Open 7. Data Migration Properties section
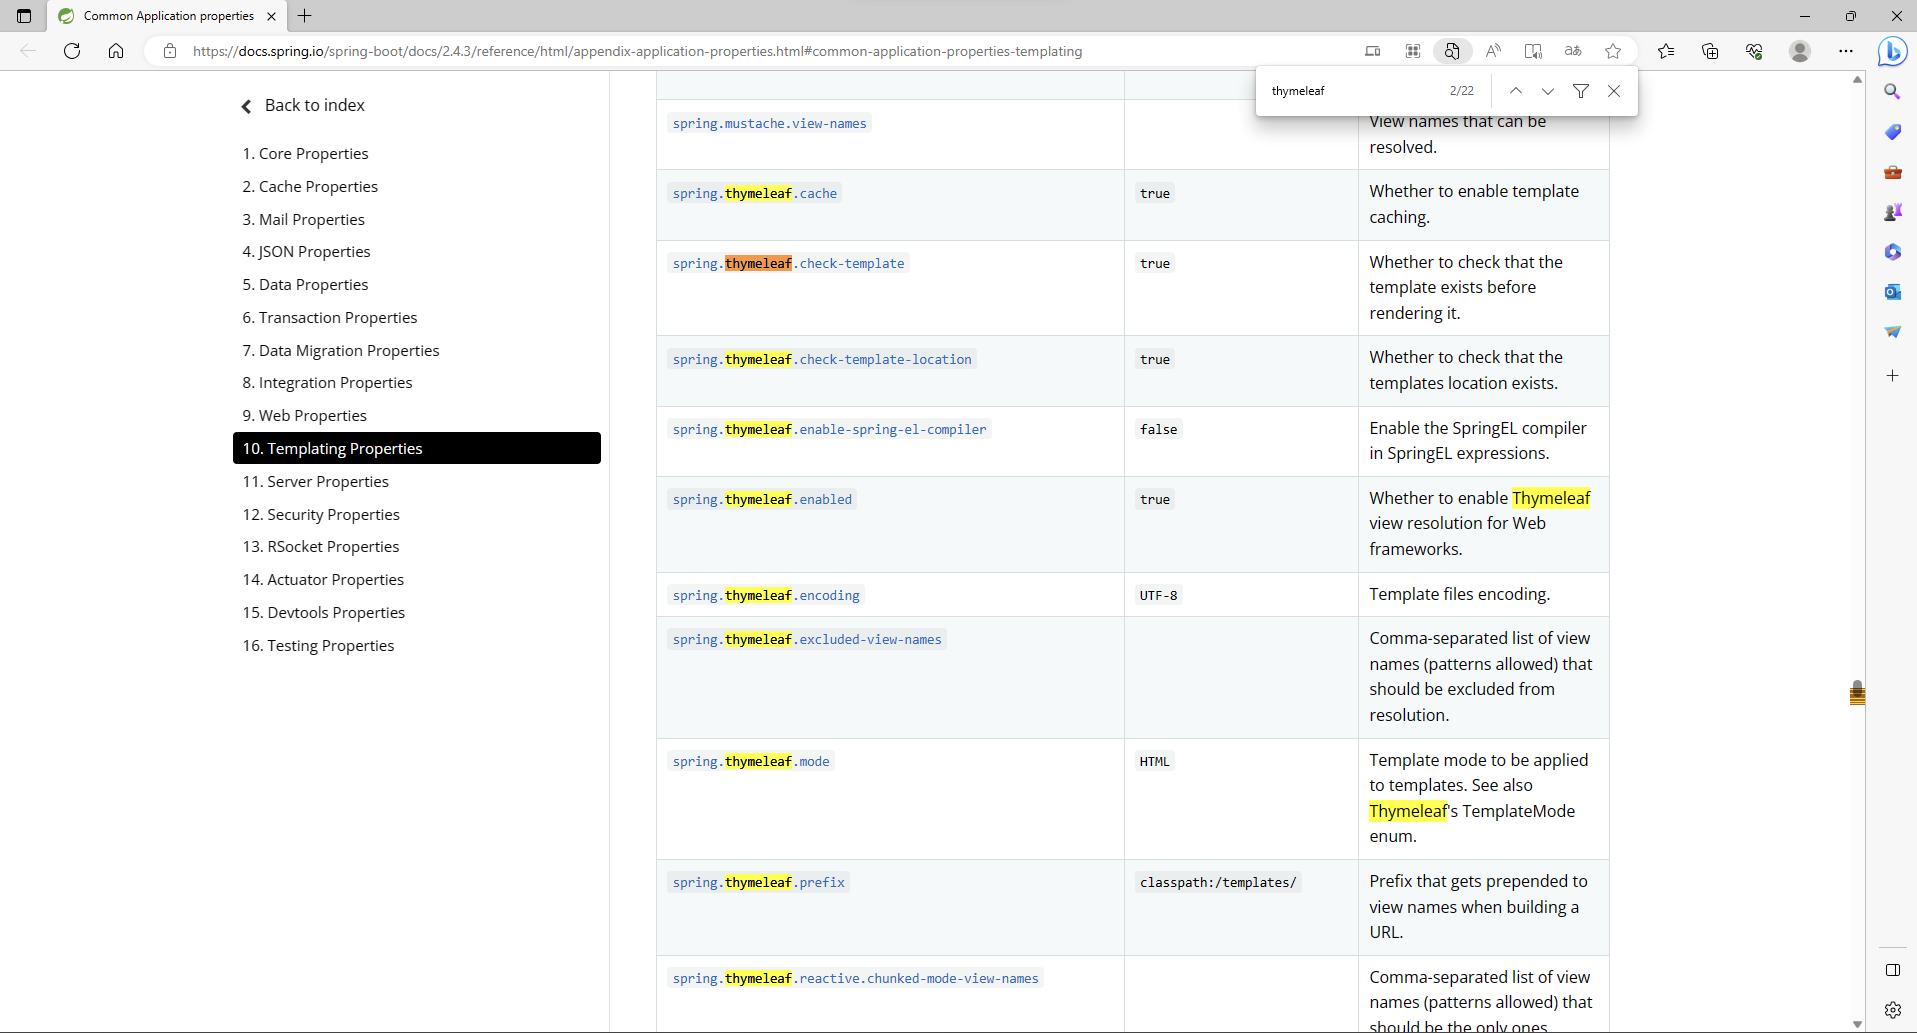Image resolution: width=1917 pixels, height=1033 pixels. tap(341, 350)
